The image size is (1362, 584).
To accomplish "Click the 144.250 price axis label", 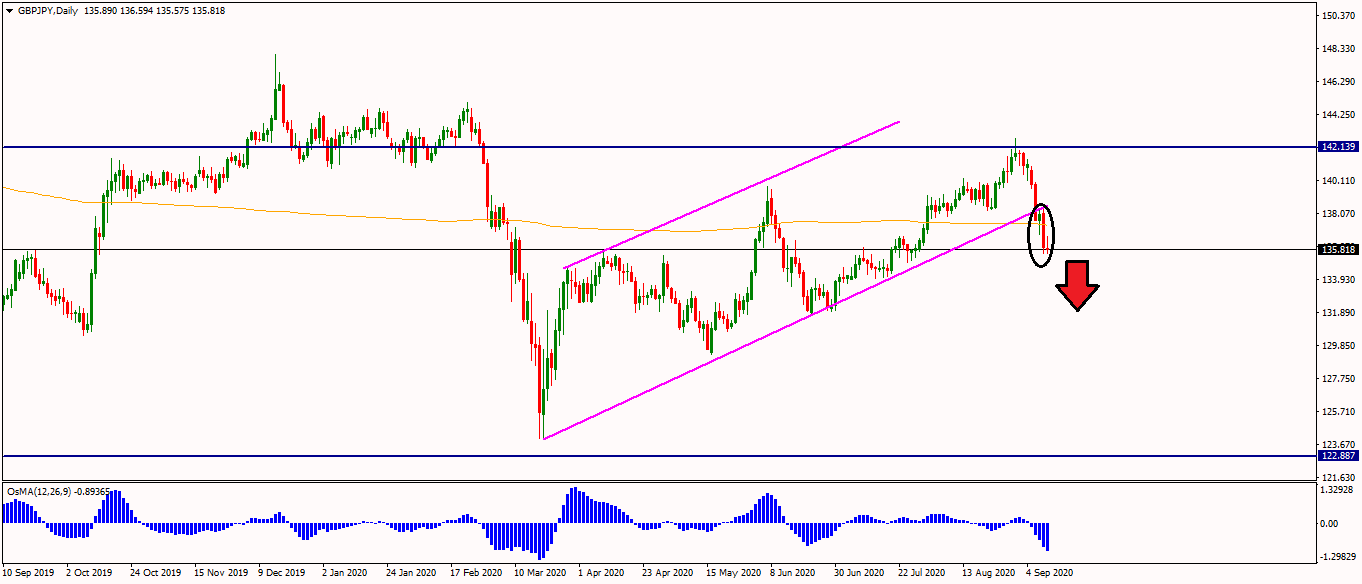I will [x=1338, y=115].
